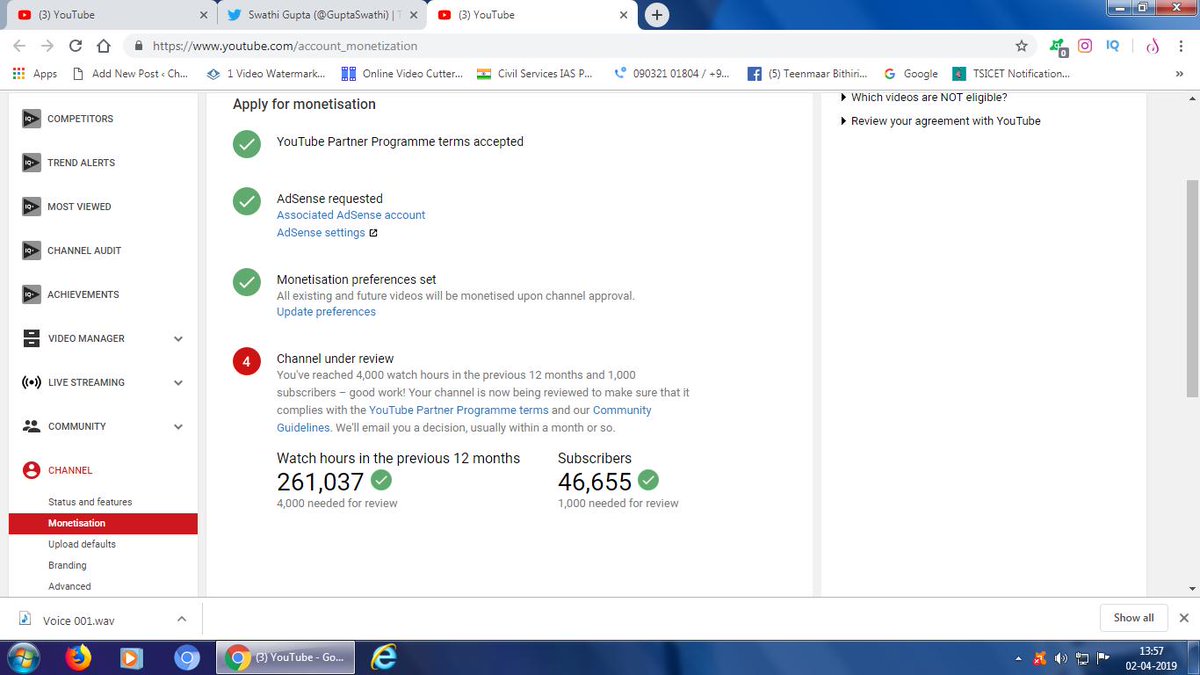Viewport: 1200px width, 675px height.
Task: Expand 'Review your agreement with YouTube'
Action: pos(940,121)
